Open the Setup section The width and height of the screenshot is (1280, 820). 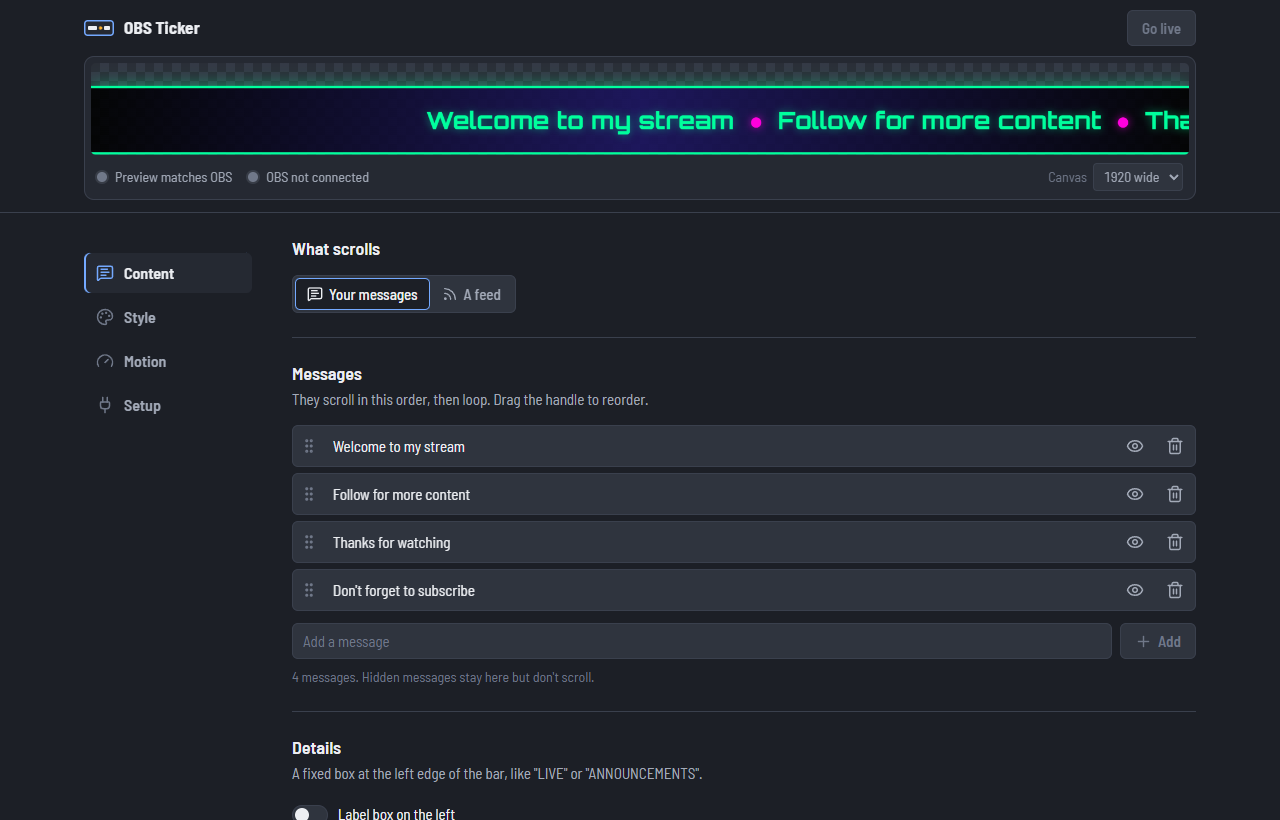(168, 405)
